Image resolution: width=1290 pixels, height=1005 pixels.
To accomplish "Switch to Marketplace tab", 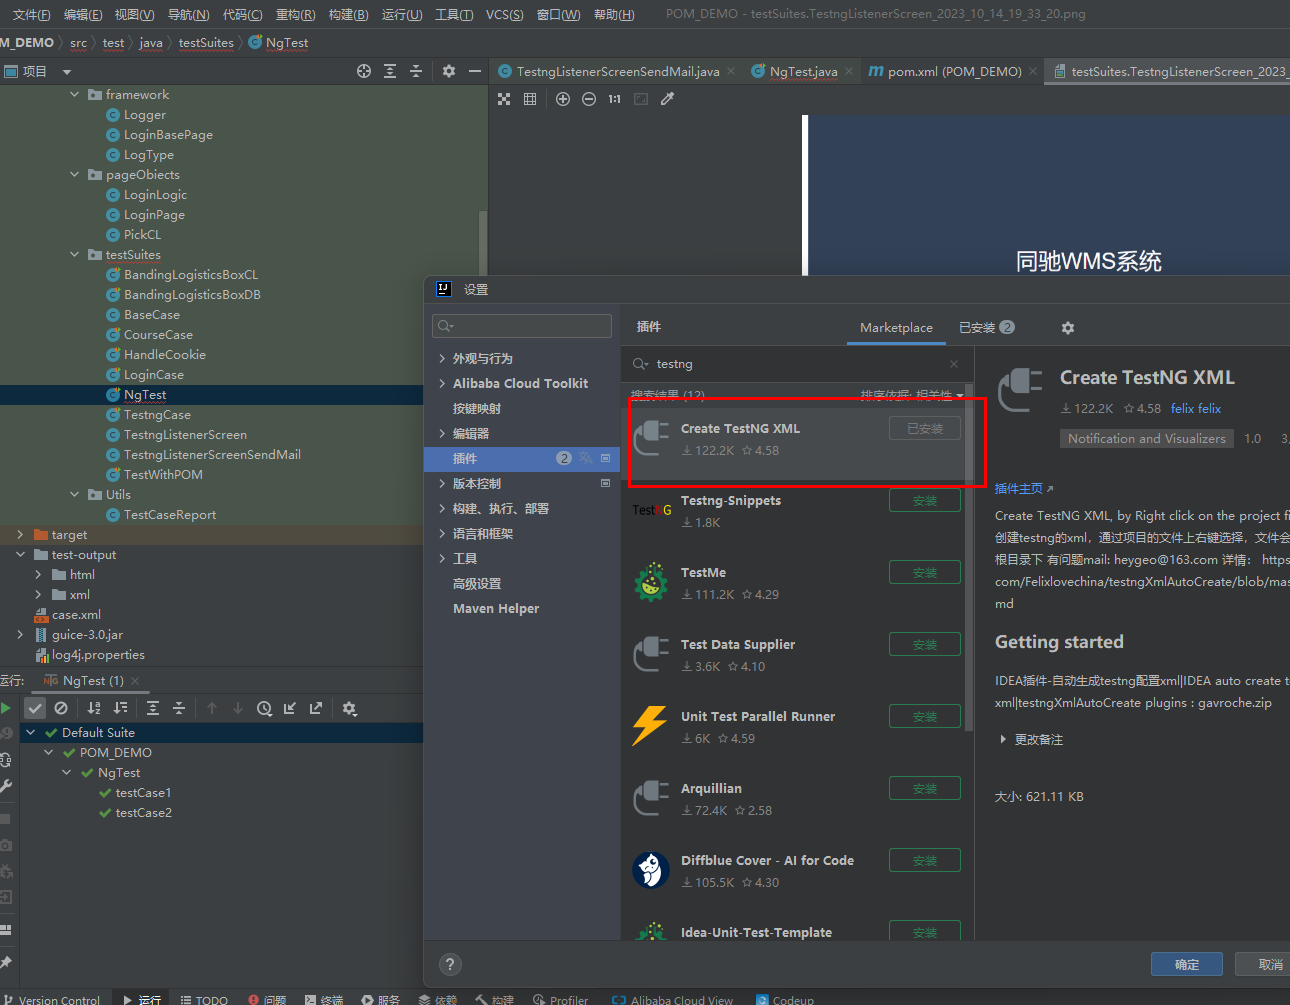I will coord(896,327).
